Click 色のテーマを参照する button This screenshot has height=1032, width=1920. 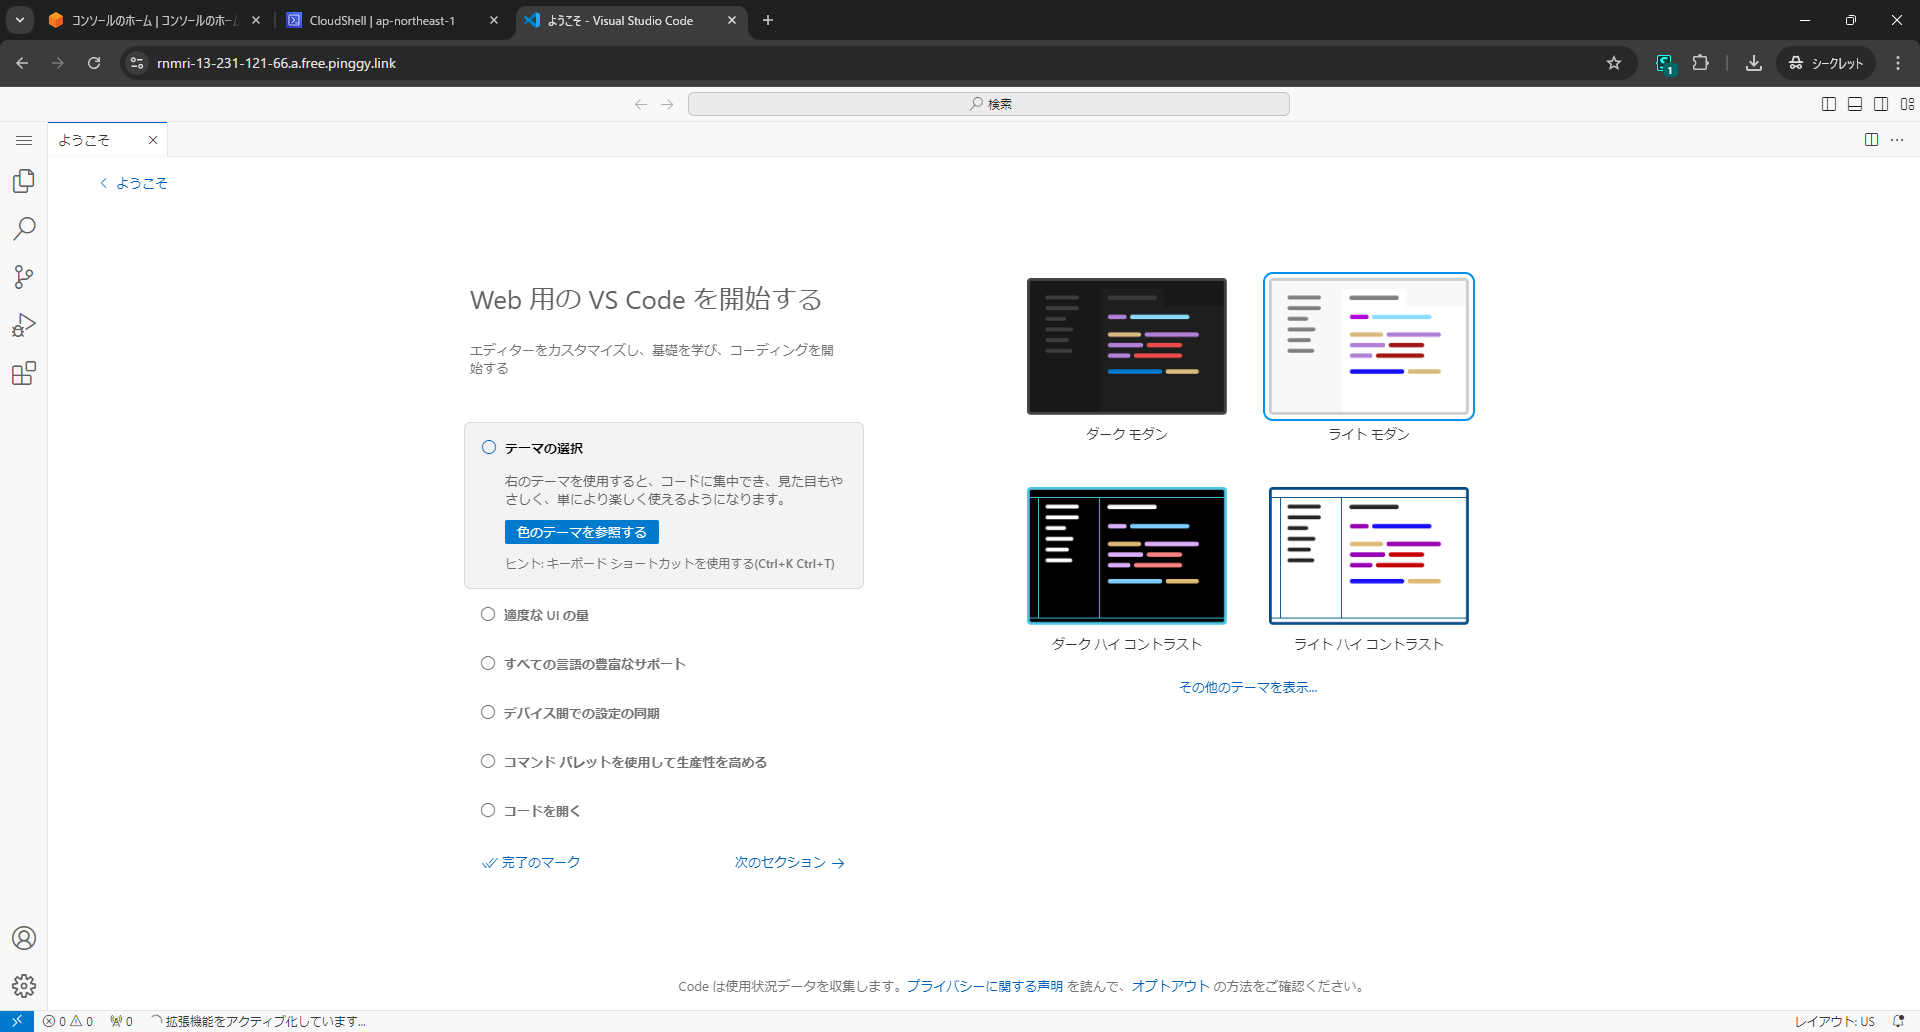click(x=582, y=532)
